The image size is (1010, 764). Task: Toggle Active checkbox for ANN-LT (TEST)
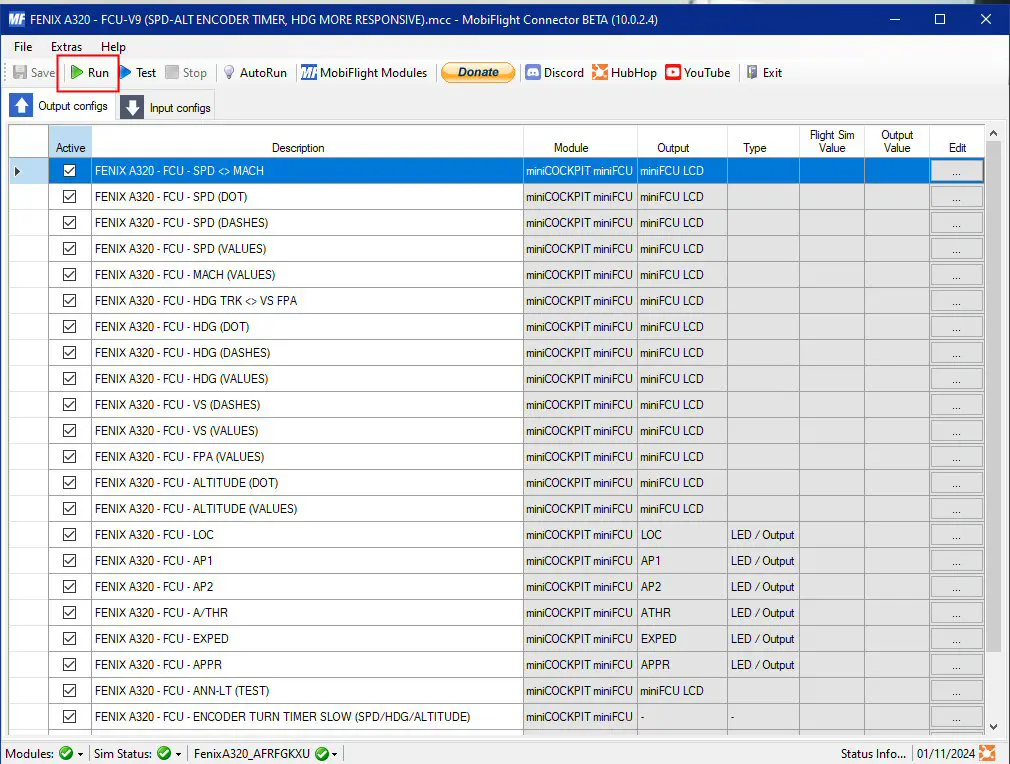70,691
